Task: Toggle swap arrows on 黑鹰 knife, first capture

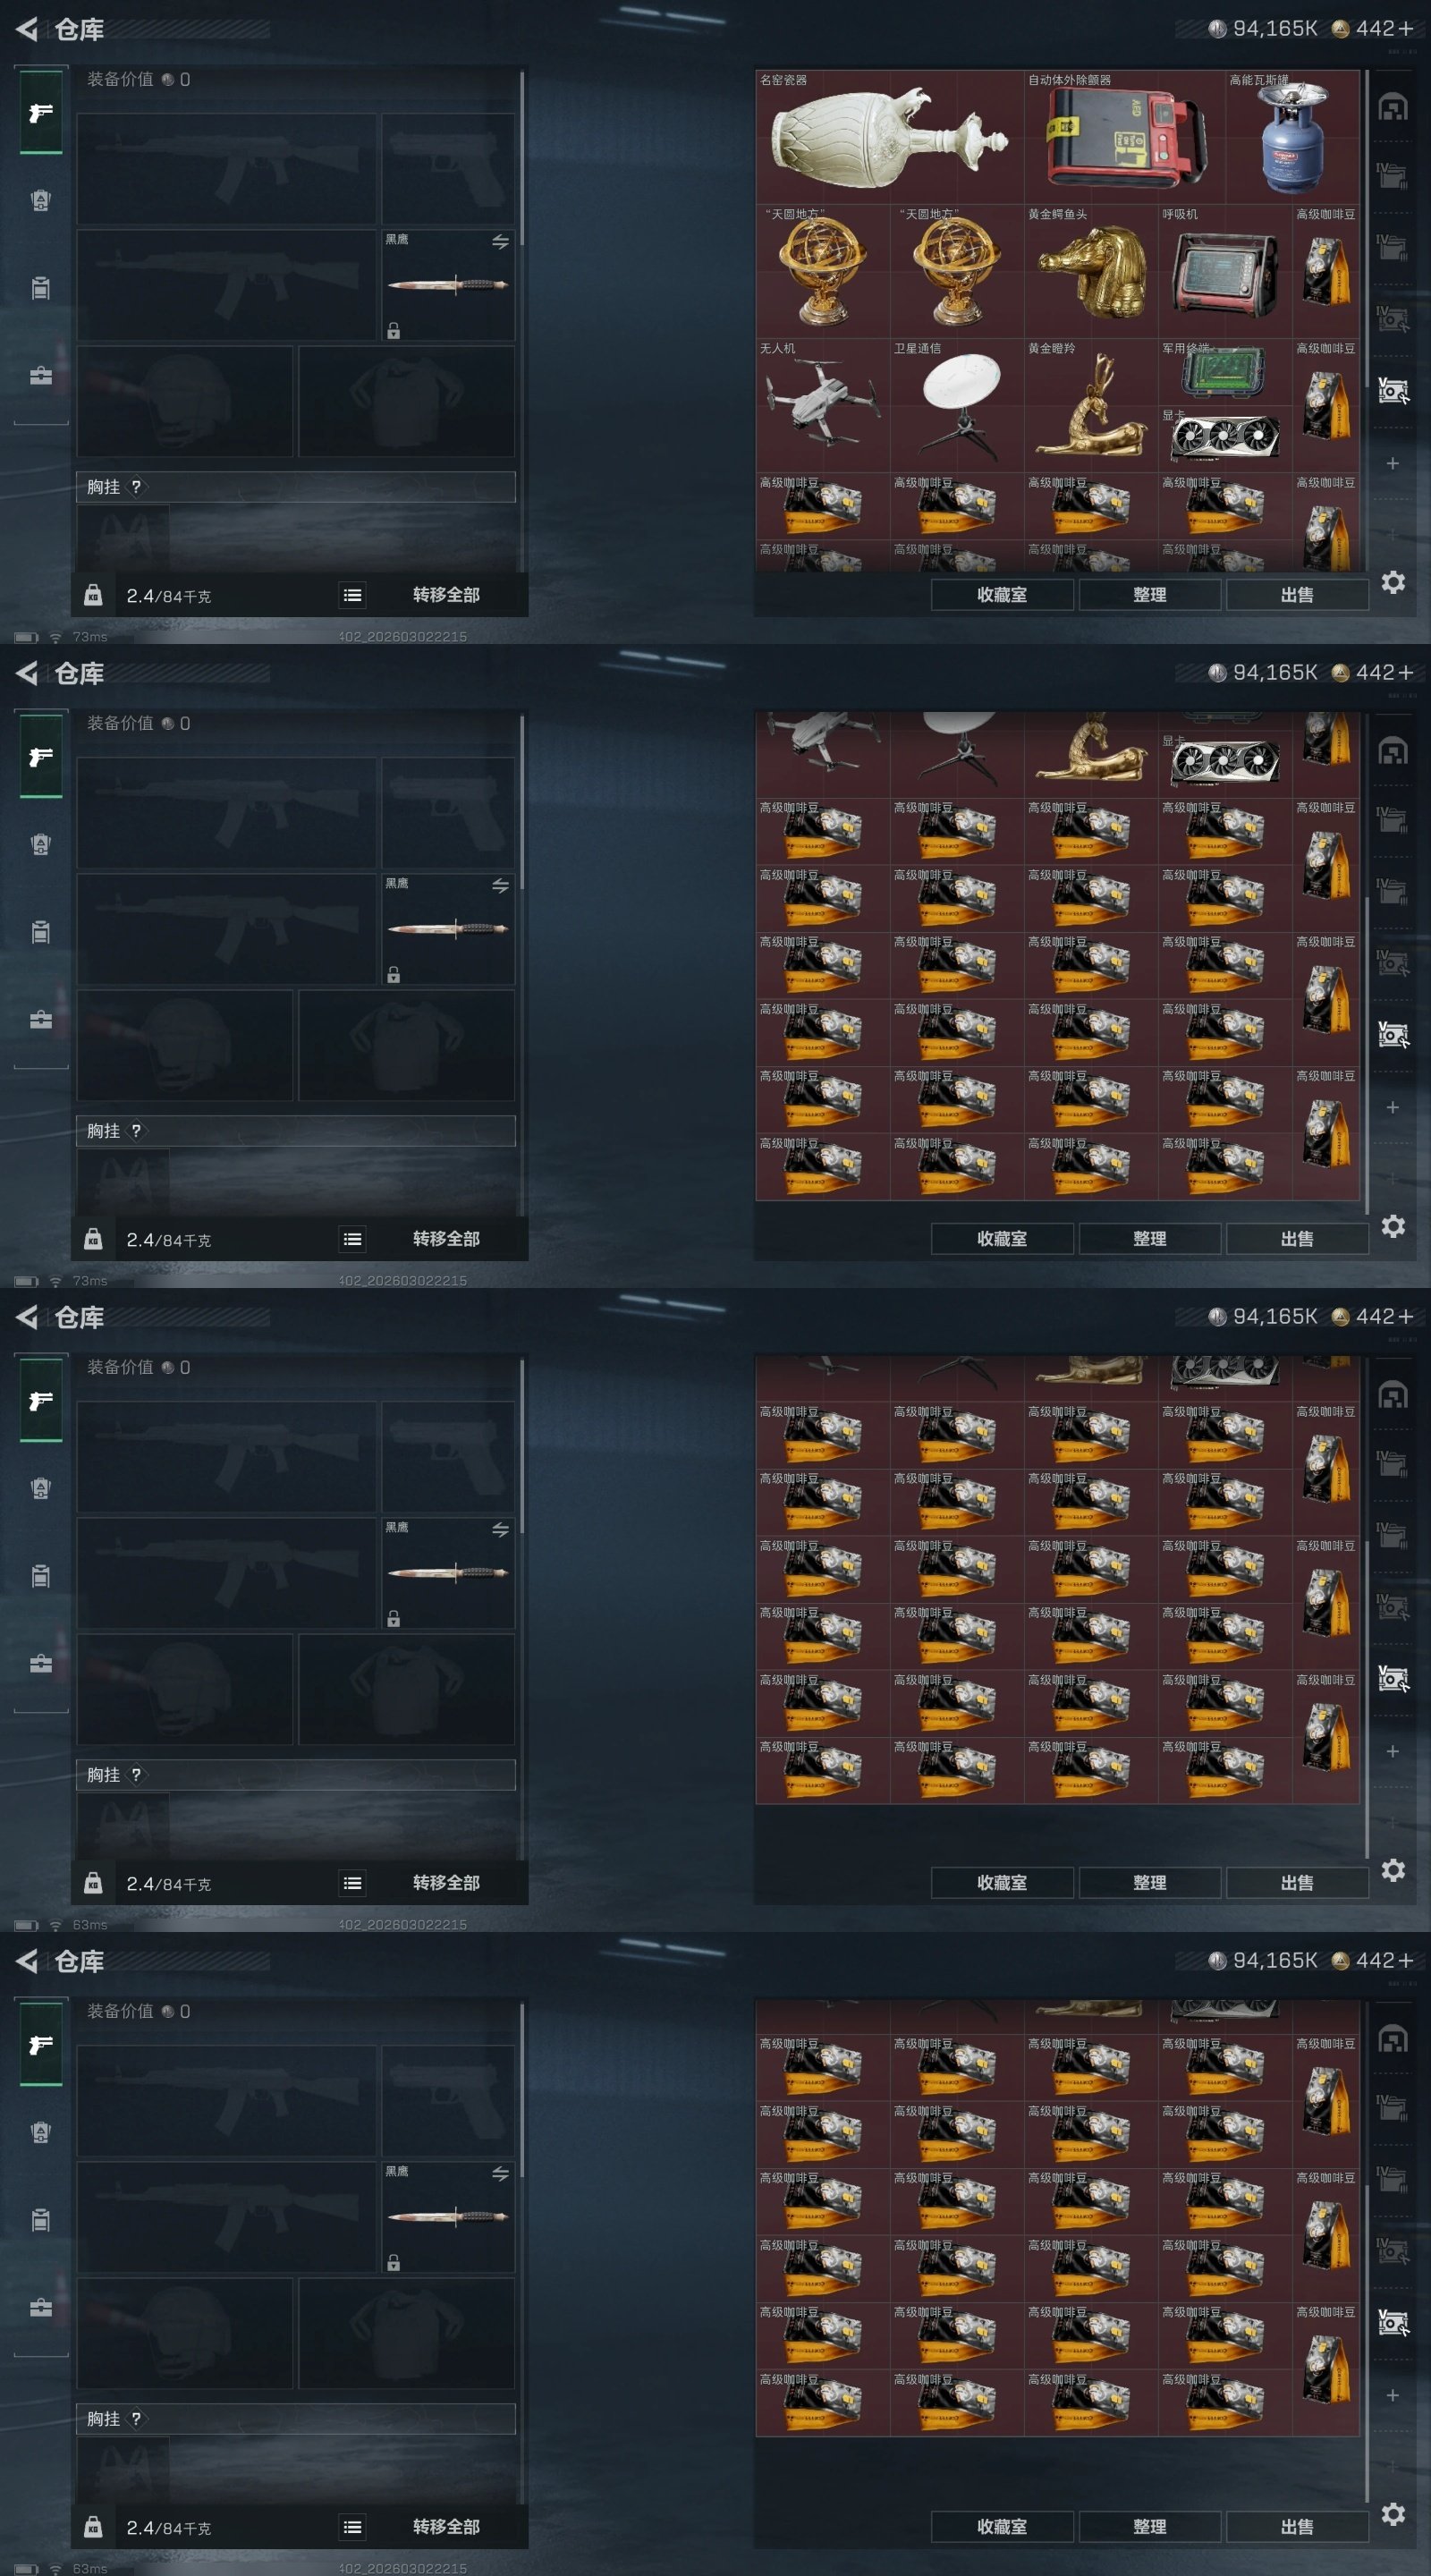Action: tap(500, 242)
